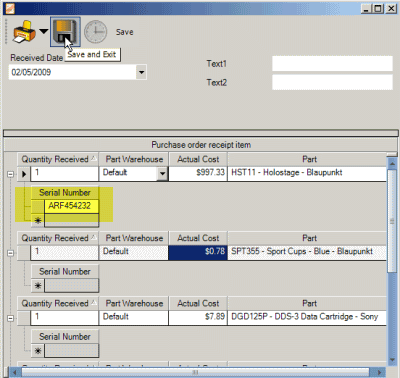
Task: Click the Default warehouse cell of Sport Cups row
Action: 134,253
